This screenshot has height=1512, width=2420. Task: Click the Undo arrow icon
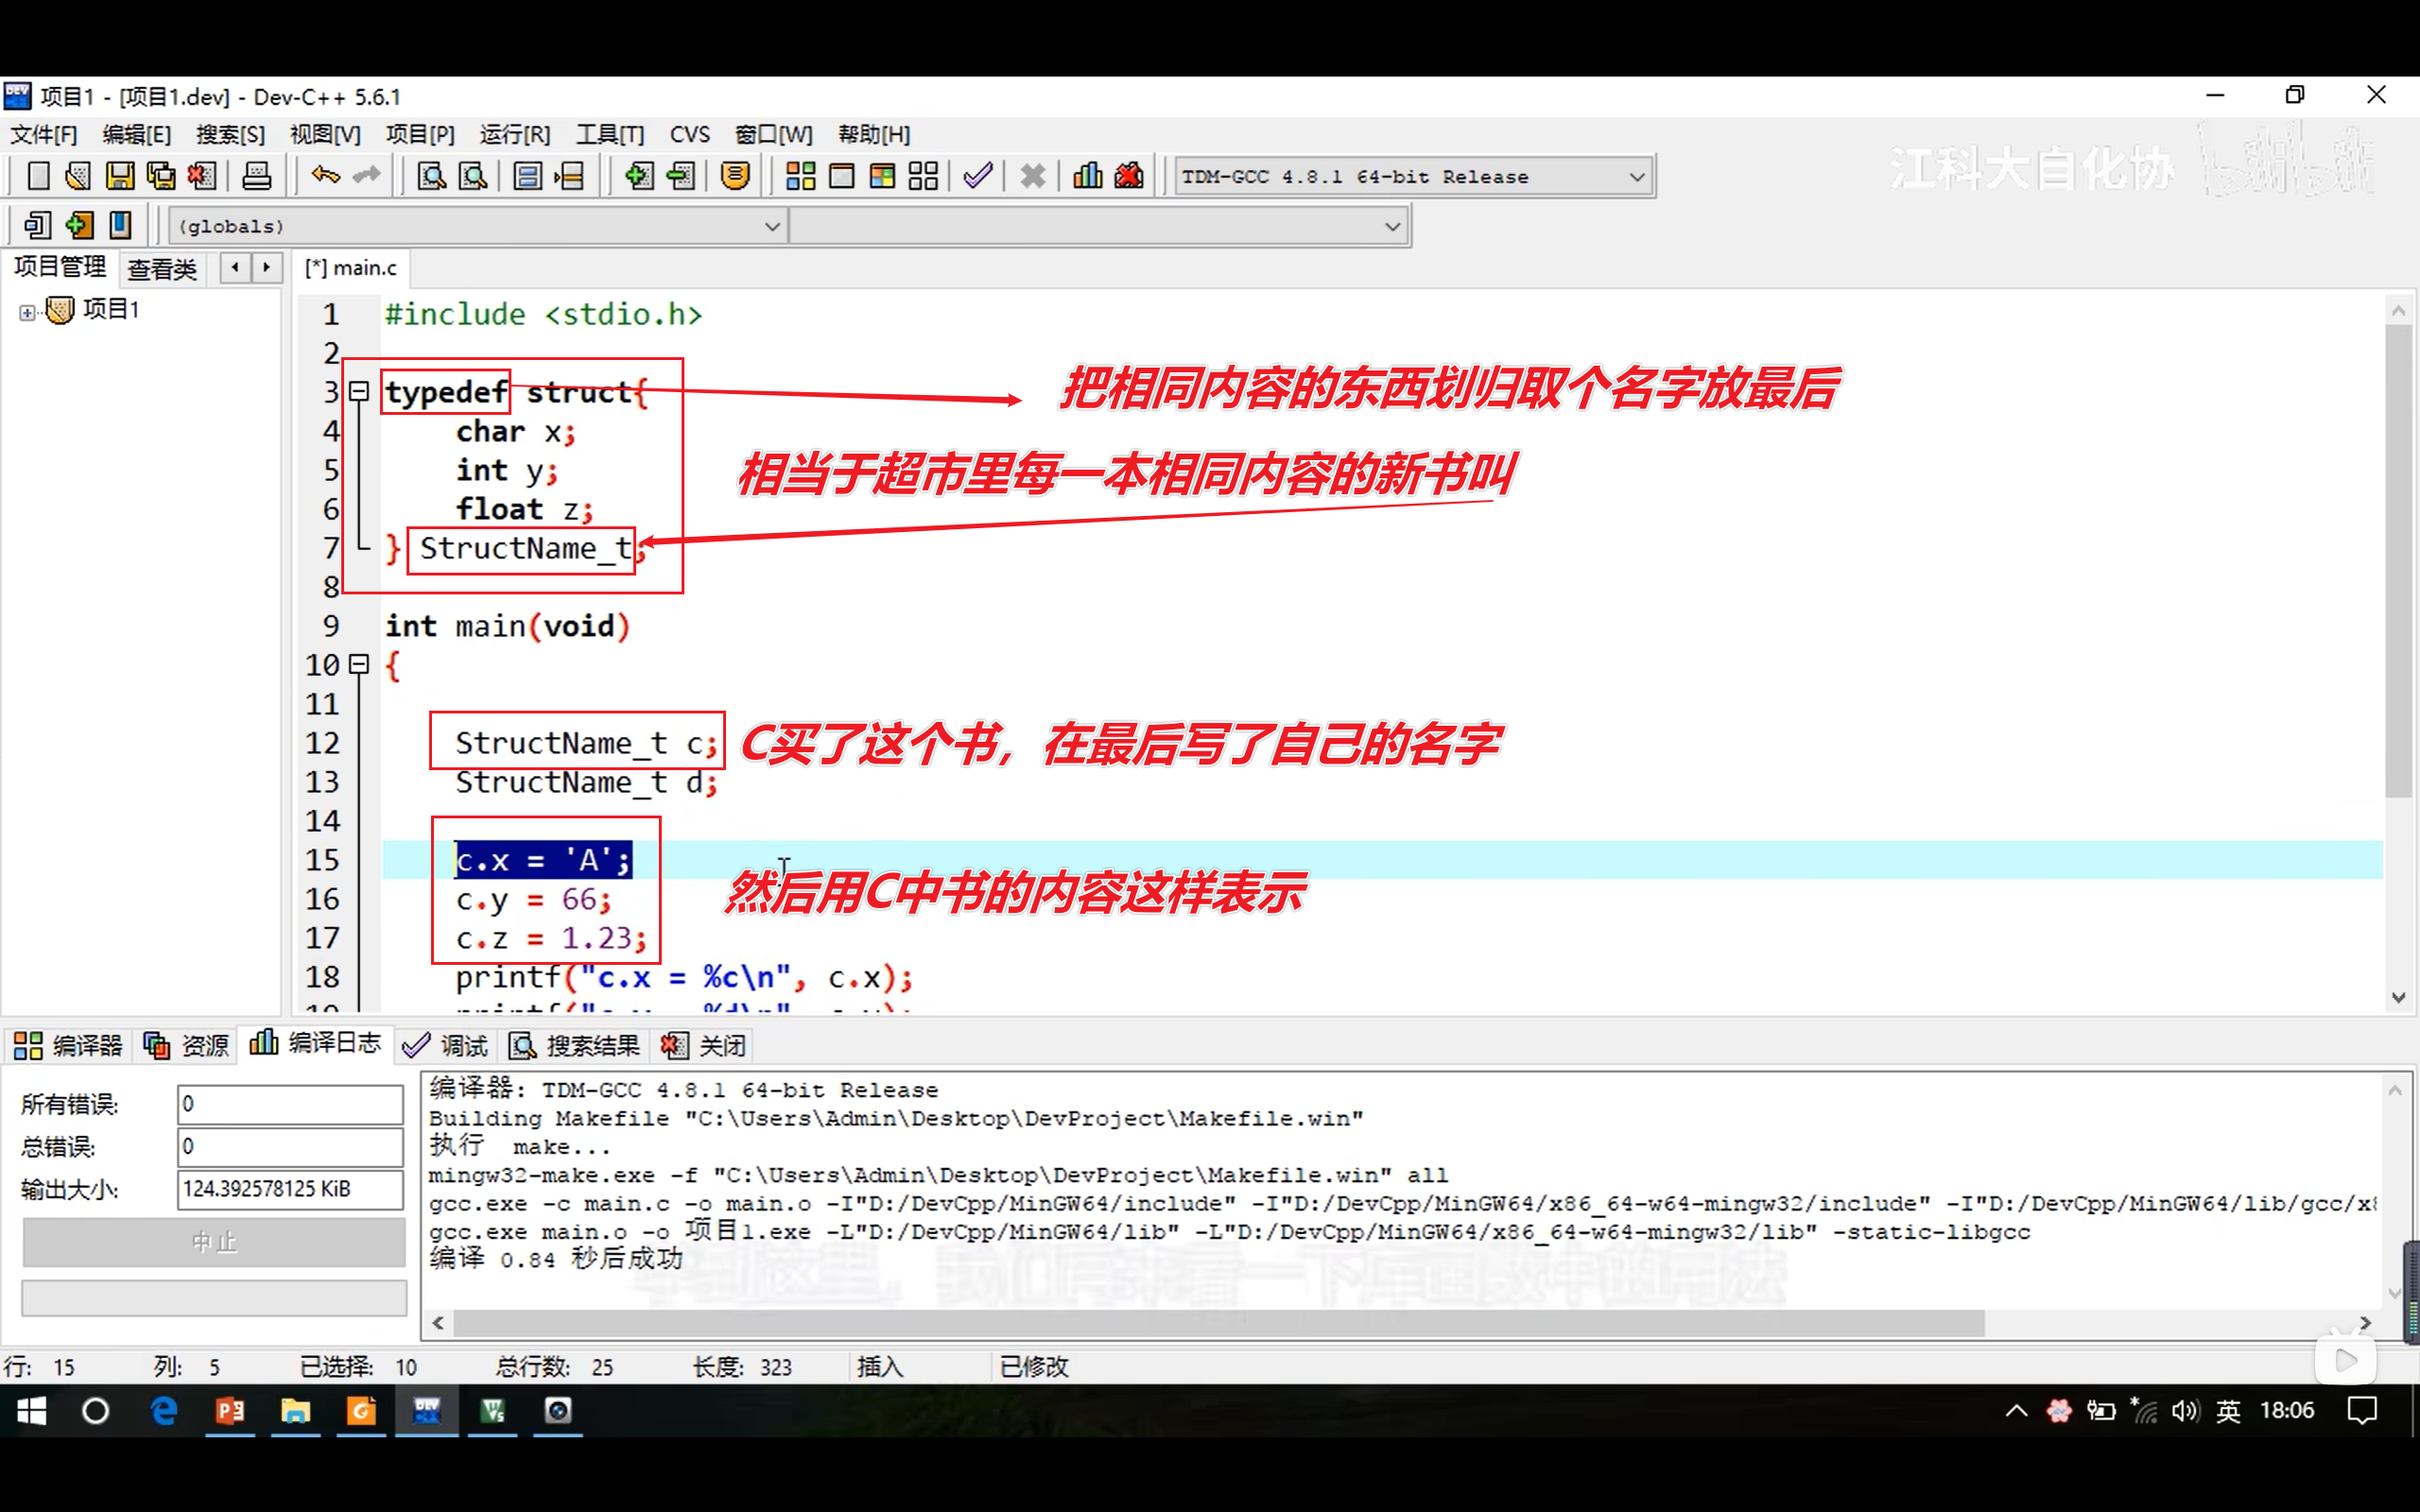click(325, 176)
